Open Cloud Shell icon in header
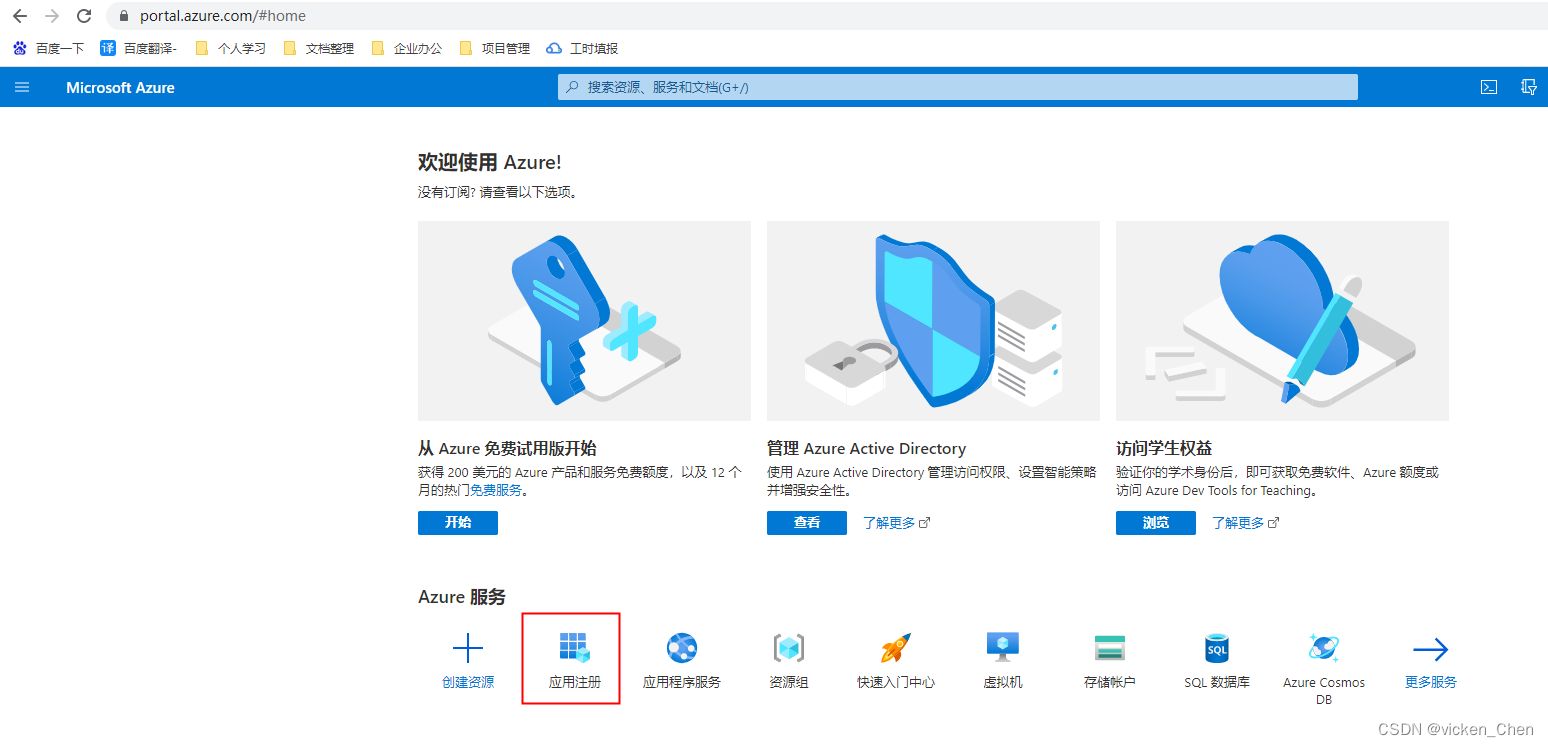1548x747 pixels. point(1489,87)
